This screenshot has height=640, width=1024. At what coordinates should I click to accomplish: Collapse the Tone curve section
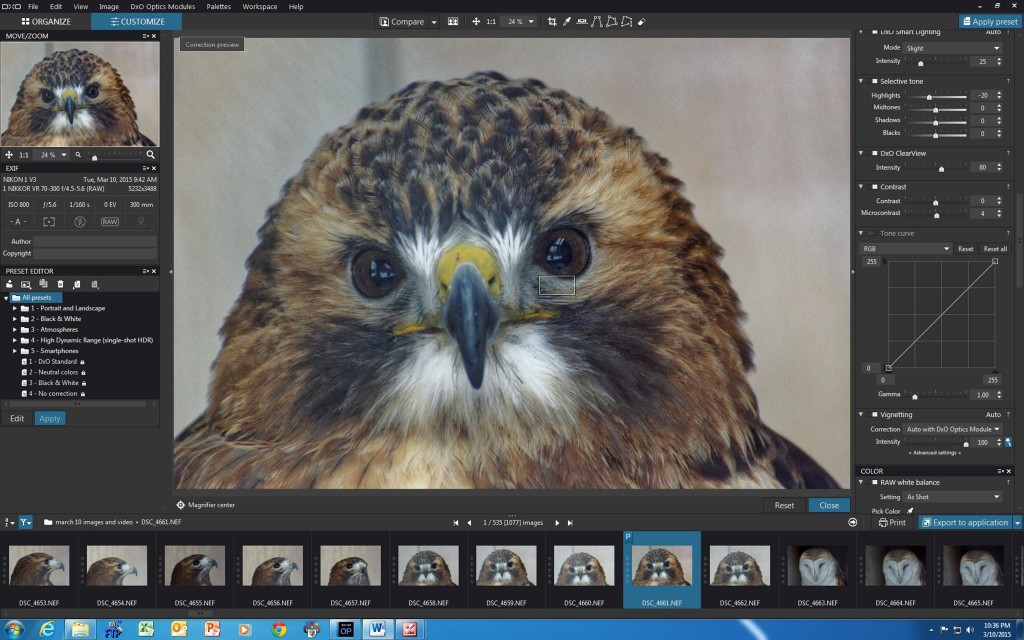click(861, 233)
